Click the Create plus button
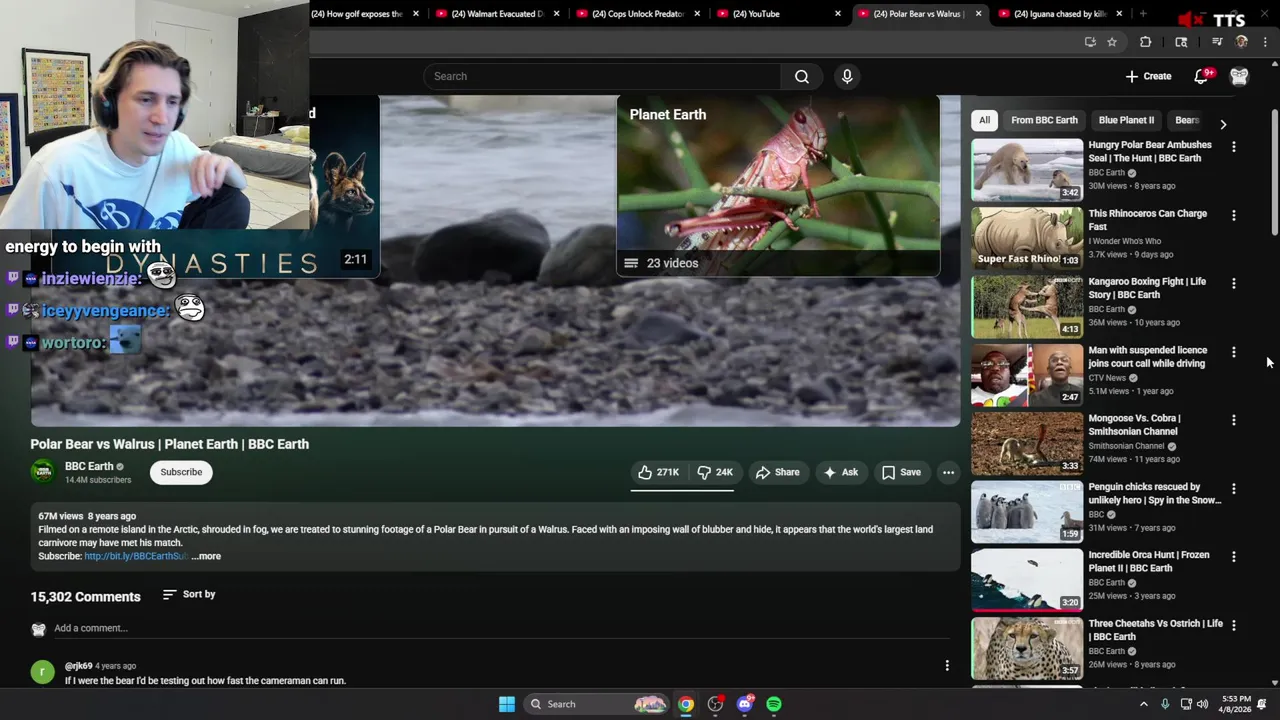Image resolution: width=1280 pixels, height=720 pixels. point(1148,76)
